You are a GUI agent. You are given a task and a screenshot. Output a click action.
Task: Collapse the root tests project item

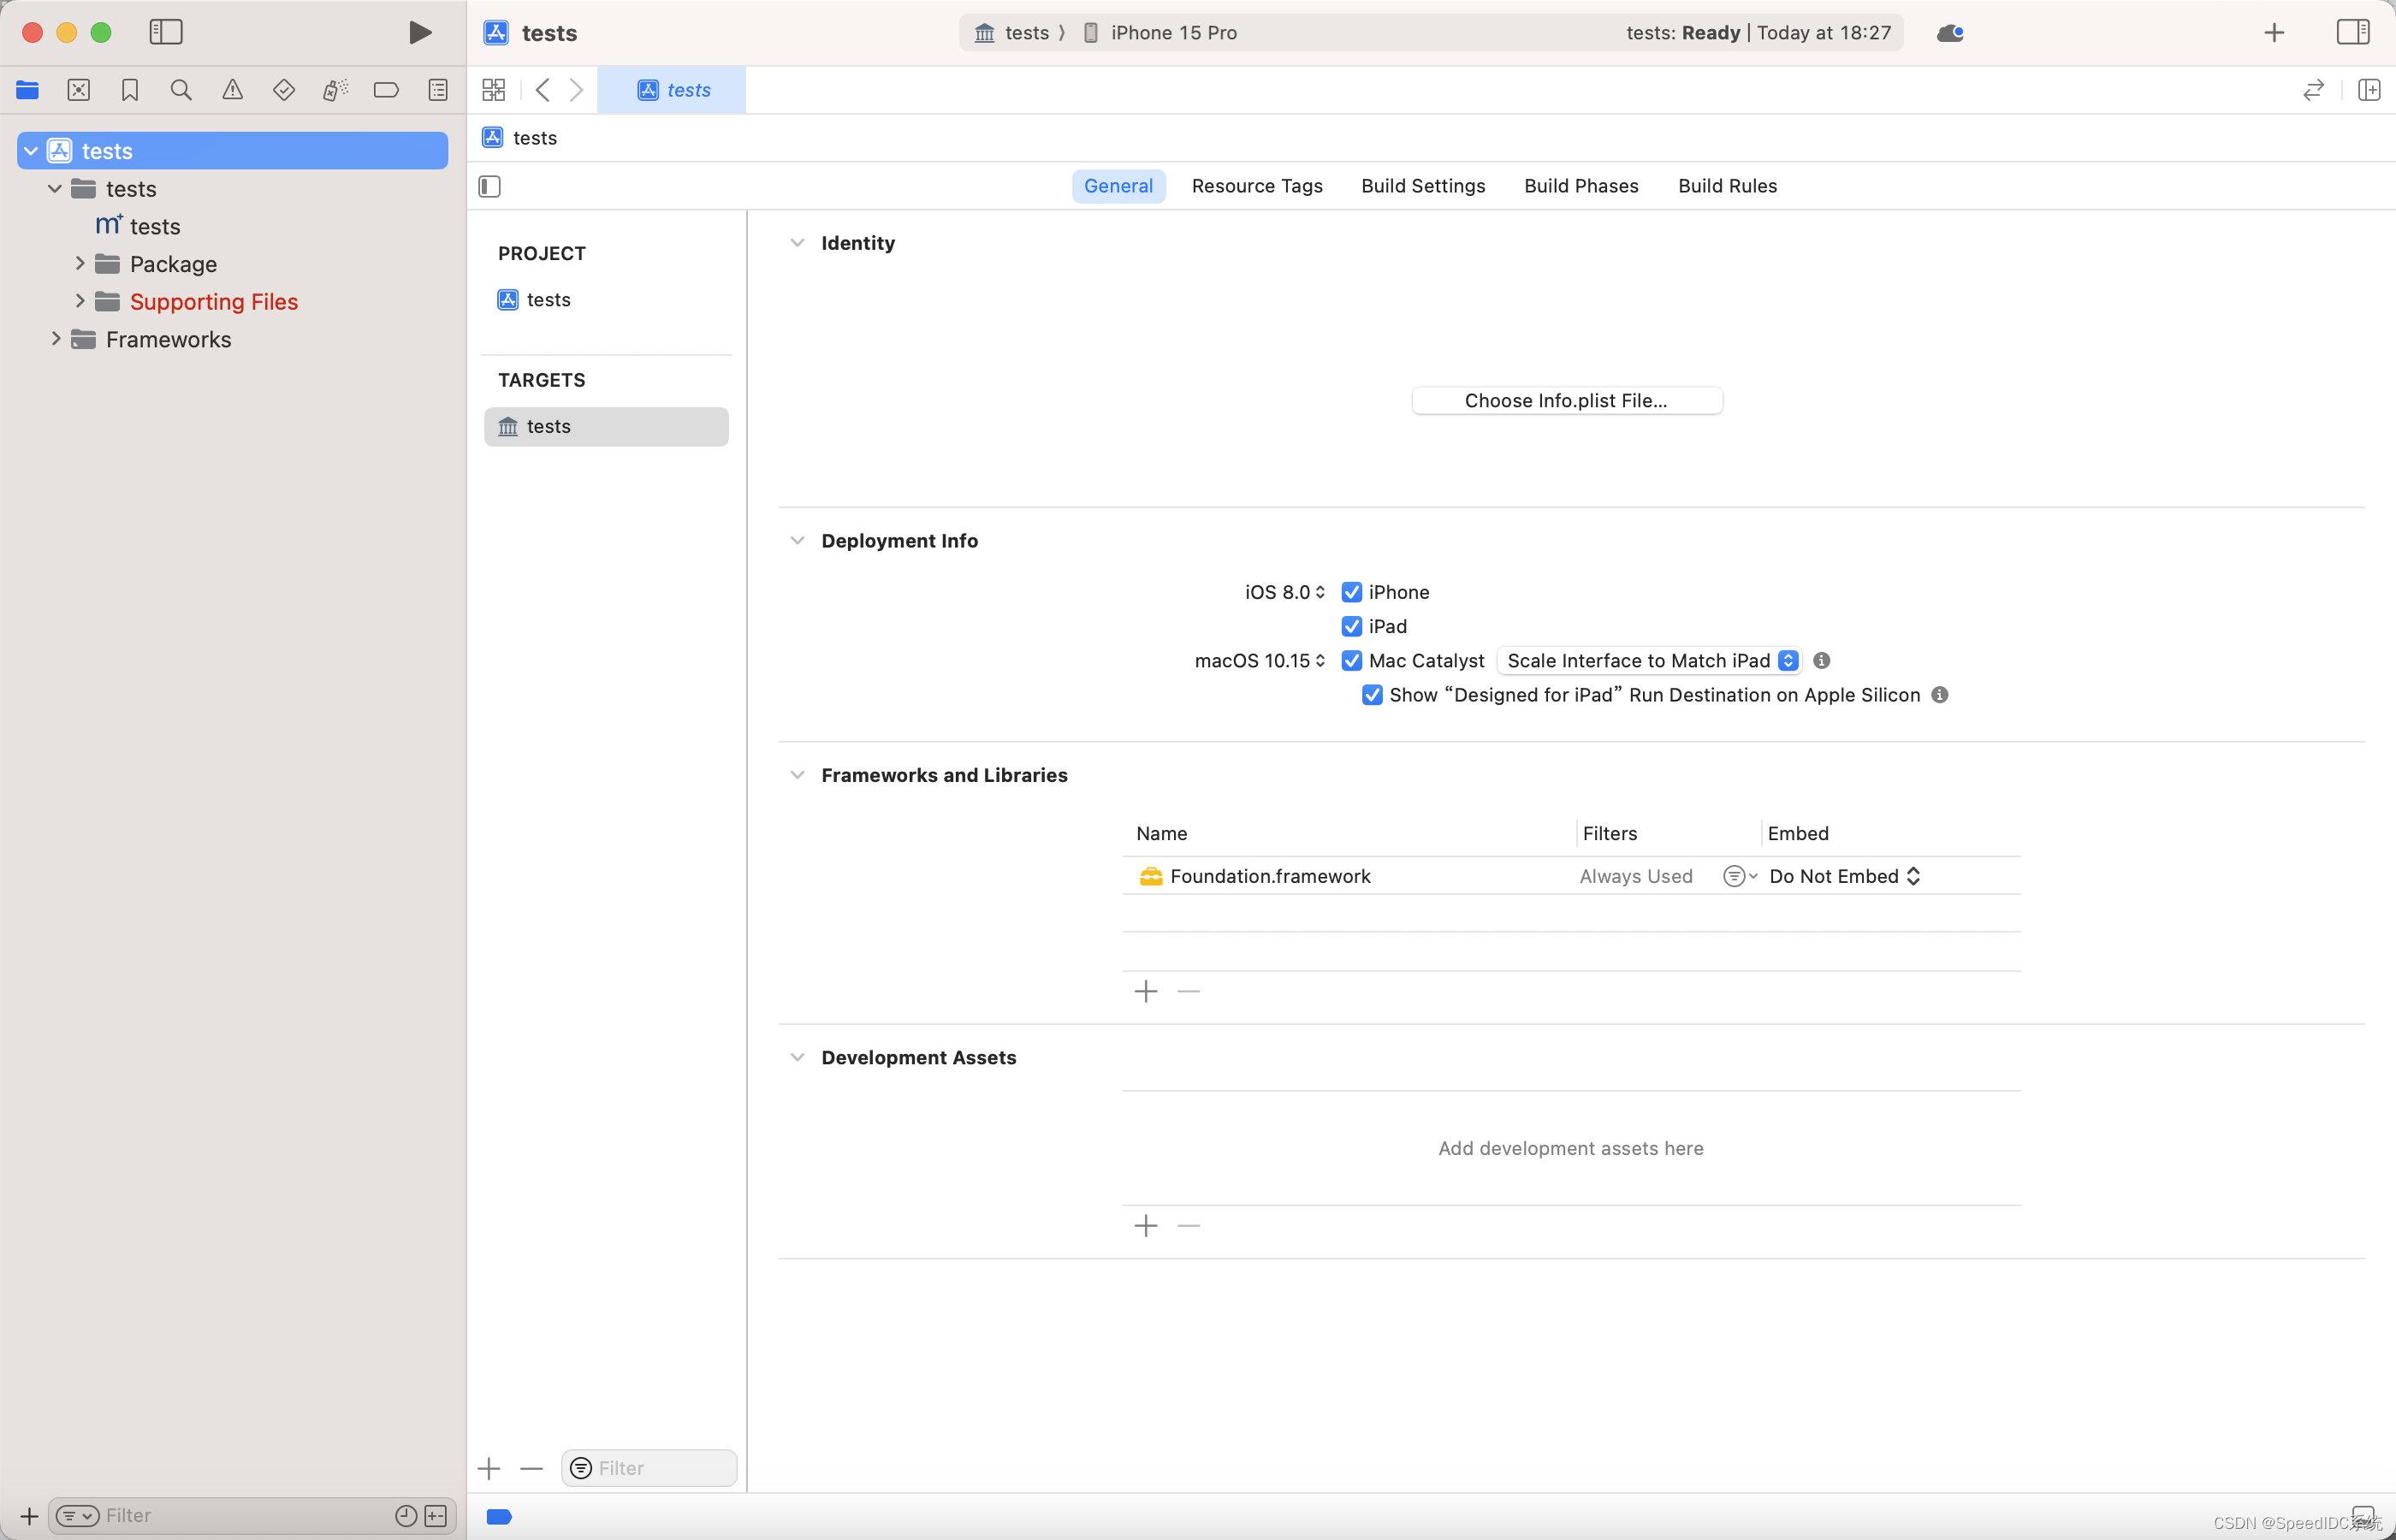click(x=31, y=151)
